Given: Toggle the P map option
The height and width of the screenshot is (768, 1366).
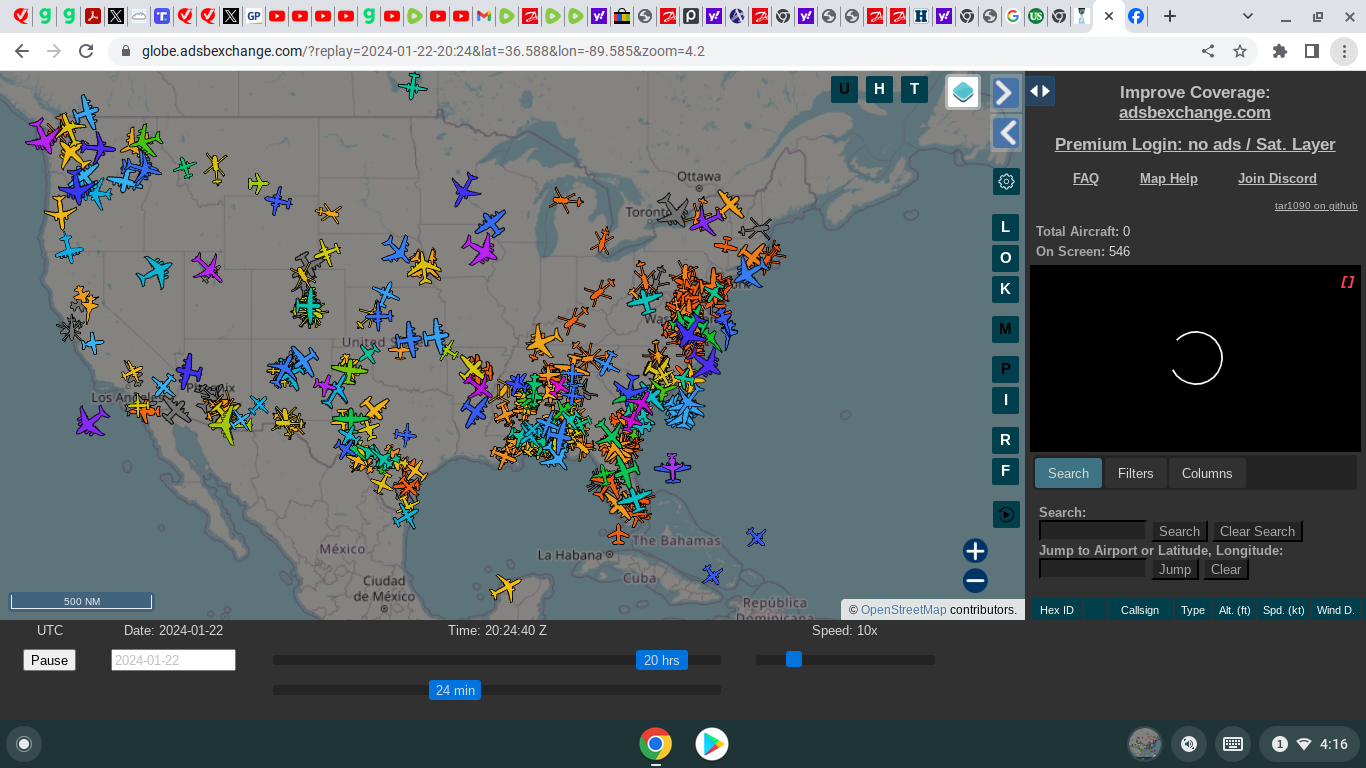Looking at the screenshot, I should 1006,369.
